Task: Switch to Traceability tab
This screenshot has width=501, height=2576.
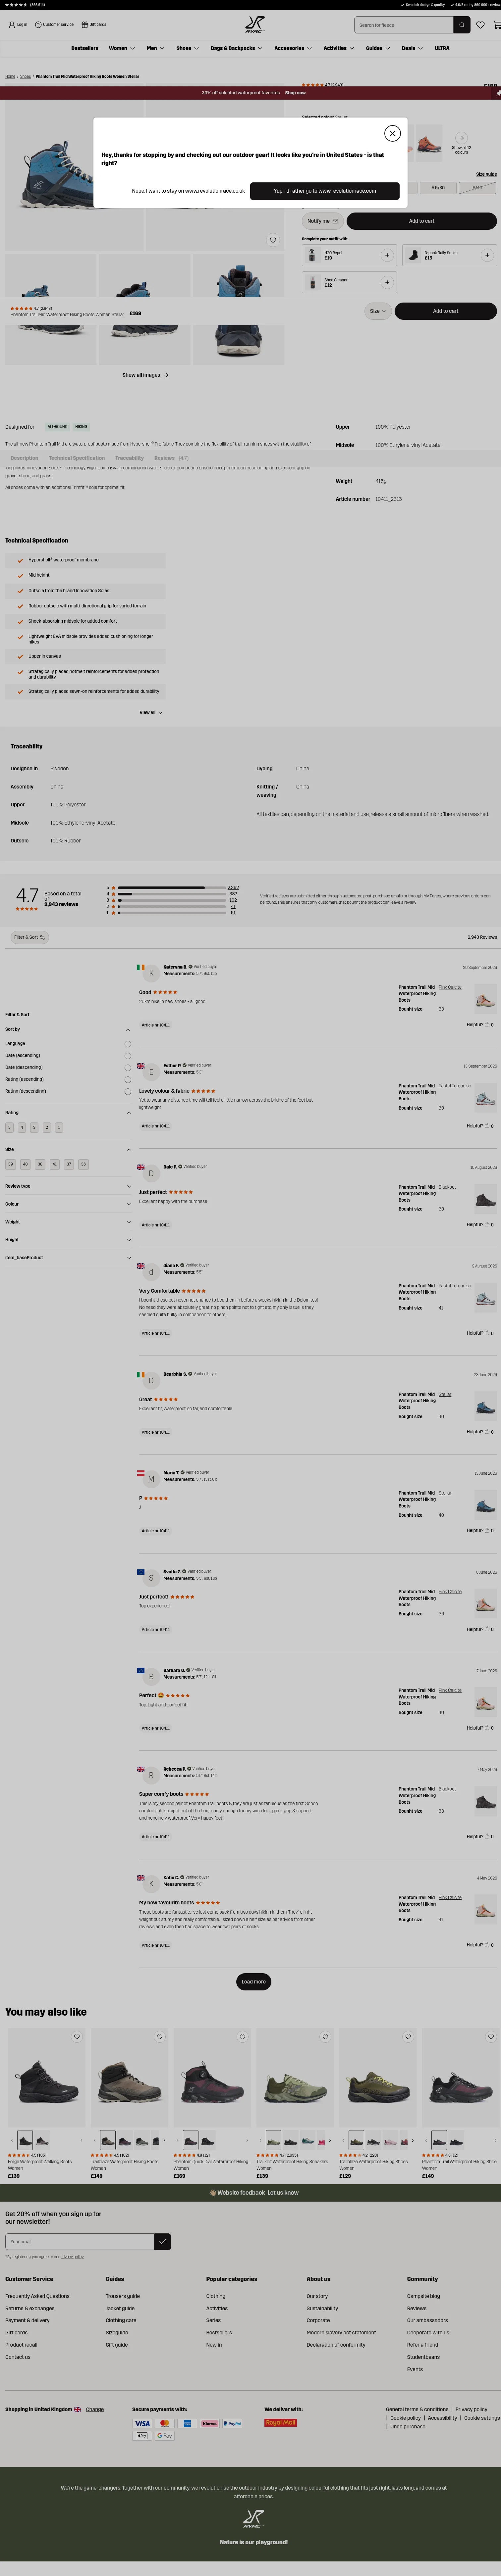Action: coord(130,458)
